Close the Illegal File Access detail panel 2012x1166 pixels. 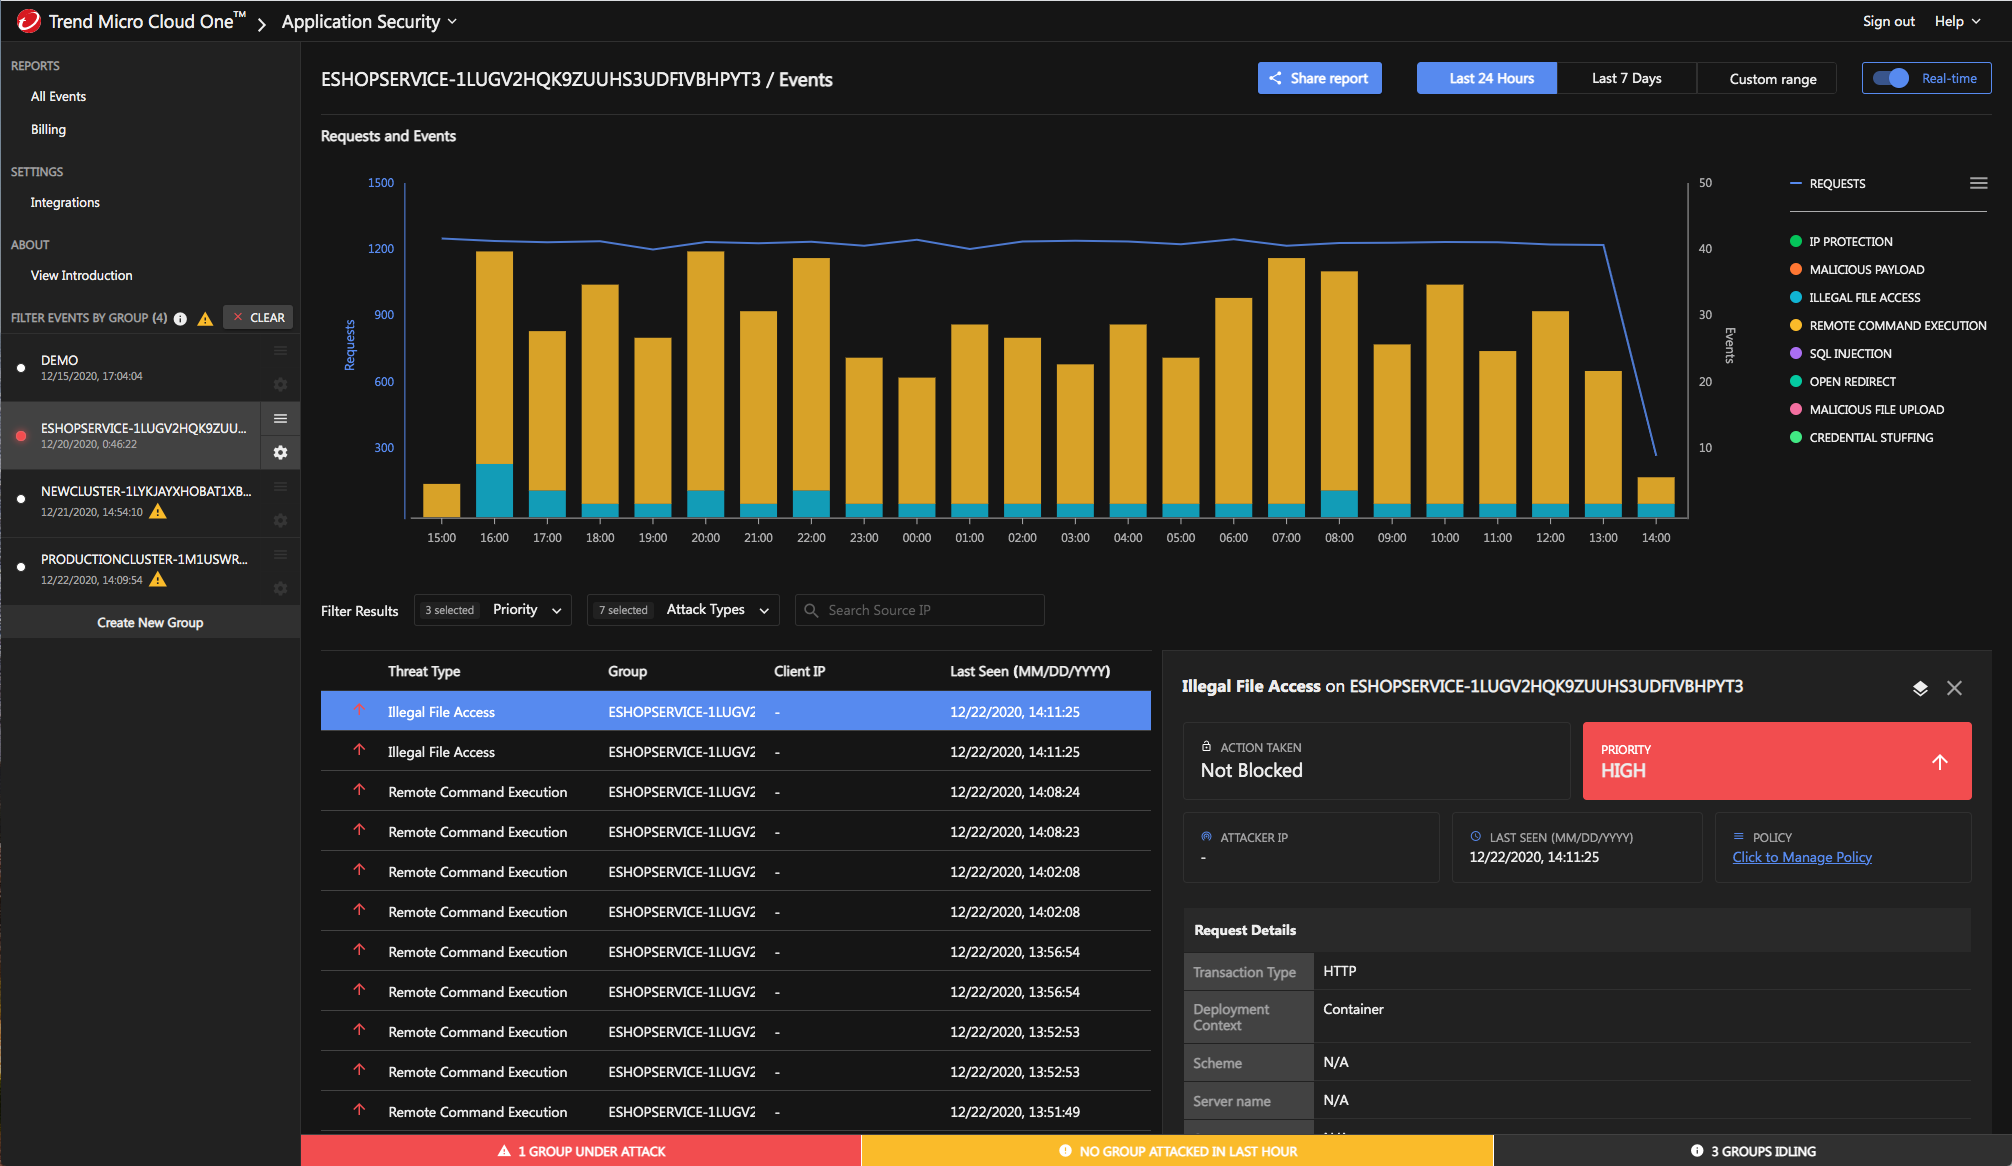(1954, 688)
